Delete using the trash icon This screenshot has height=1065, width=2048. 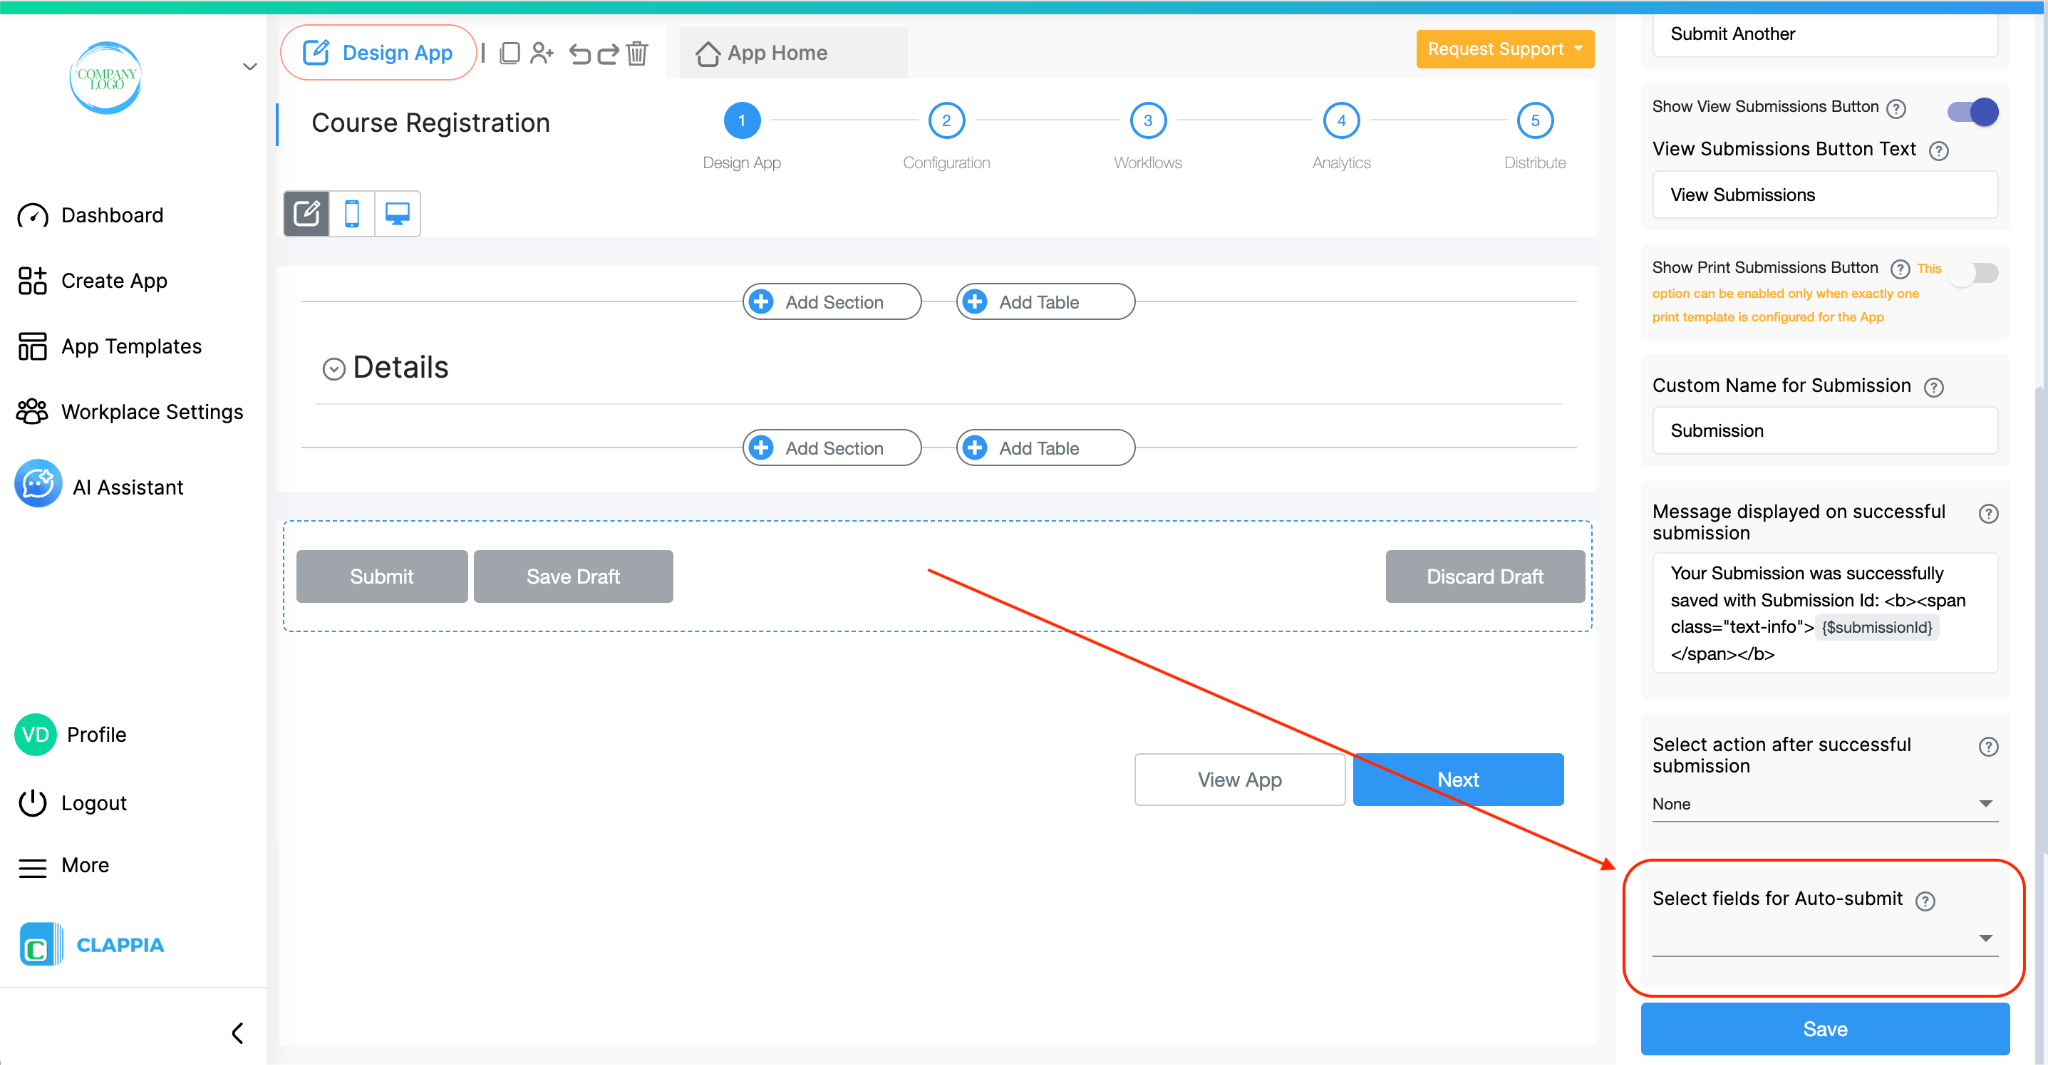coord(637,53)
